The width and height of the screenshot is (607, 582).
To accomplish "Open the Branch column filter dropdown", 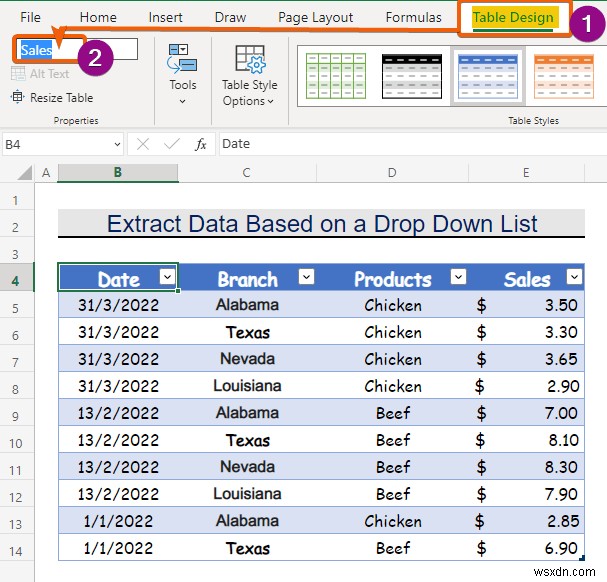I will (x=307, y=276).
